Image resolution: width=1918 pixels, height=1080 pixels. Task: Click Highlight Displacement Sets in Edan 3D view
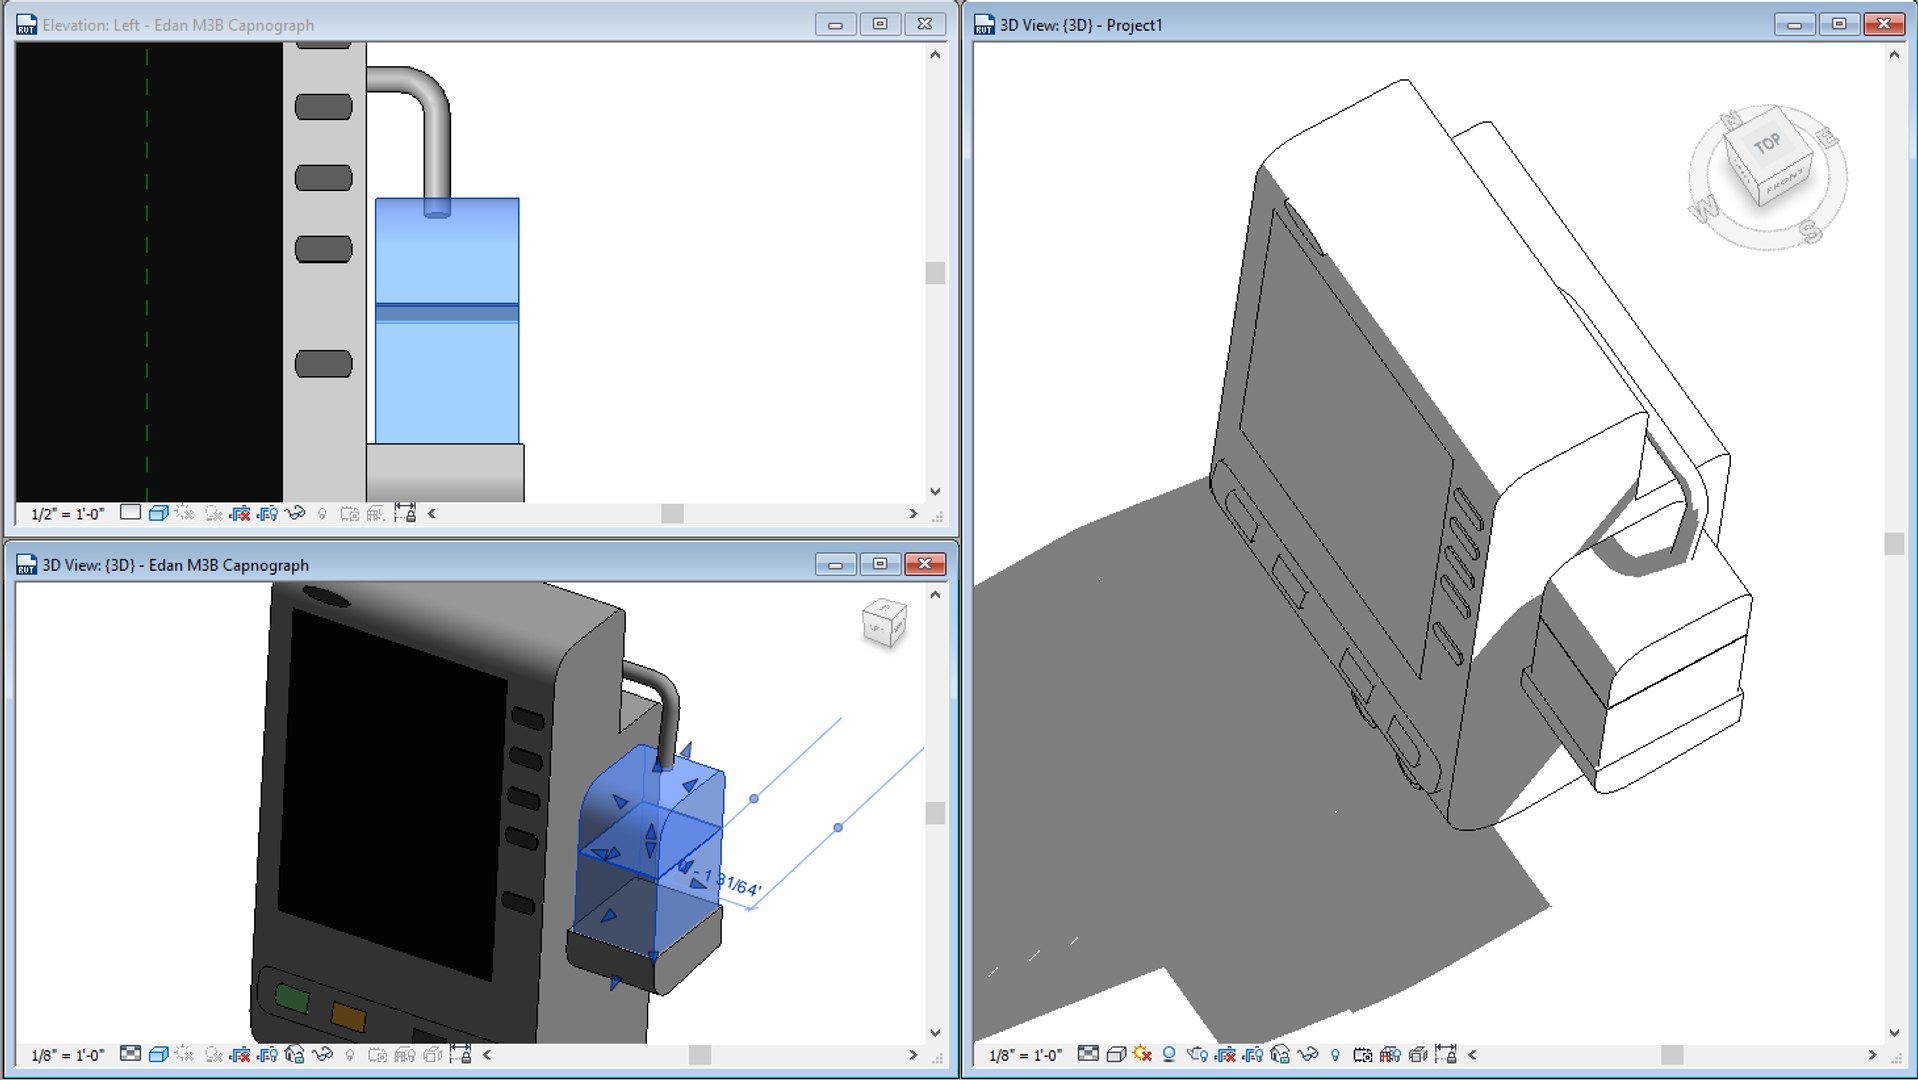tap(432, 1054)
